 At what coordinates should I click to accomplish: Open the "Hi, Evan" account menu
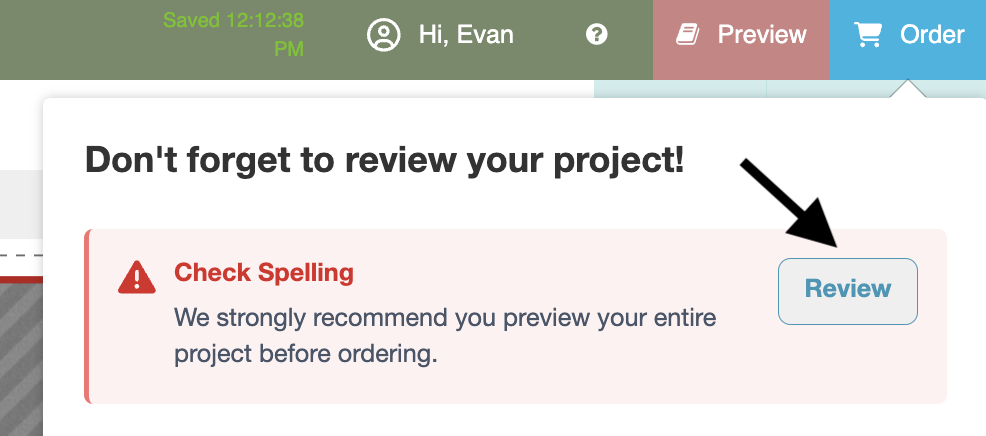(x=466, y=35)
